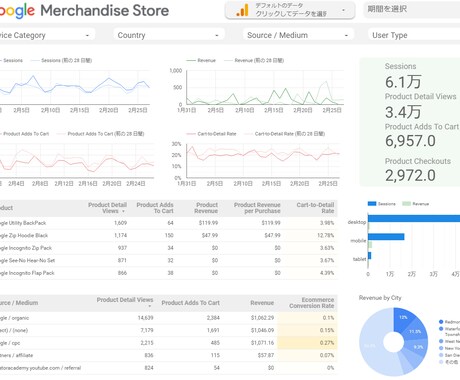Click the green Revenue legend swatch in bar chart

point(406,204)
